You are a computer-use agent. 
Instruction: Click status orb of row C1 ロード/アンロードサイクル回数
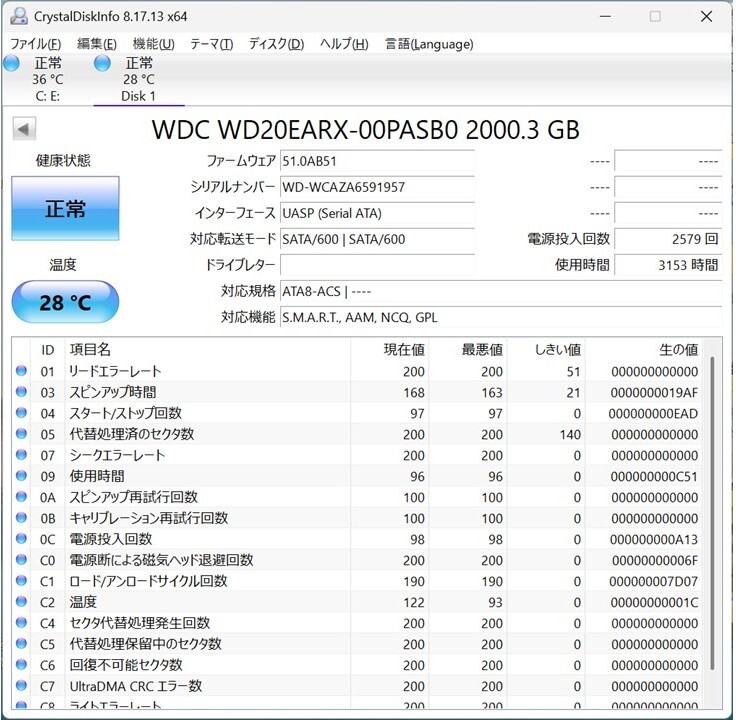click(x=21, y=580)
